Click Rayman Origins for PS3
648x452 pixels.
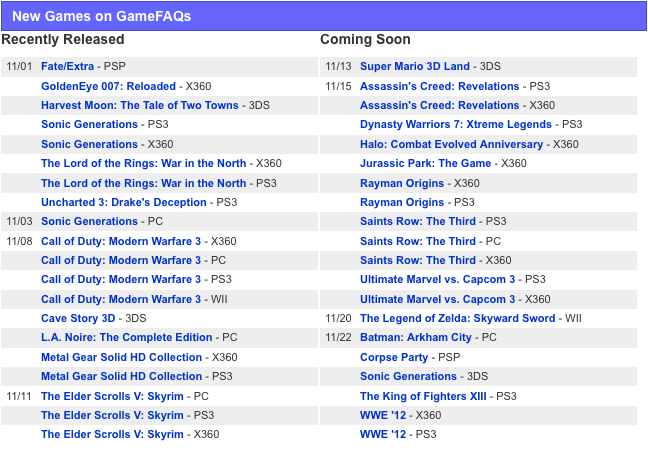(x=401, y=202)
